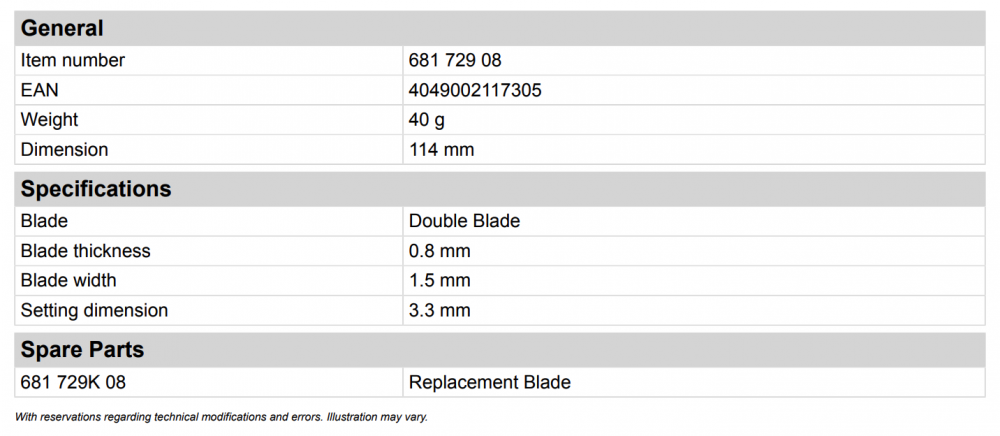
Task: Select the Item number label cell
Action: pyautogui.click(x=209, y=61)
